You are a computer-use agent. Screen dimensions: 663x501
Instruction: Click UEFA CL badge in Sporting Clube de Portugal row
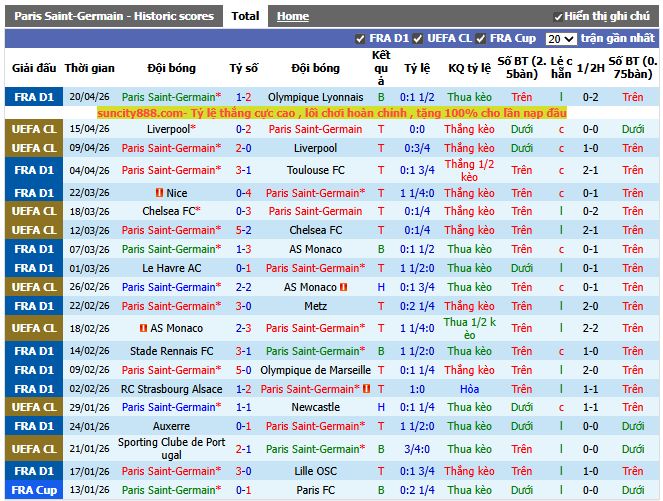(33, 449)
